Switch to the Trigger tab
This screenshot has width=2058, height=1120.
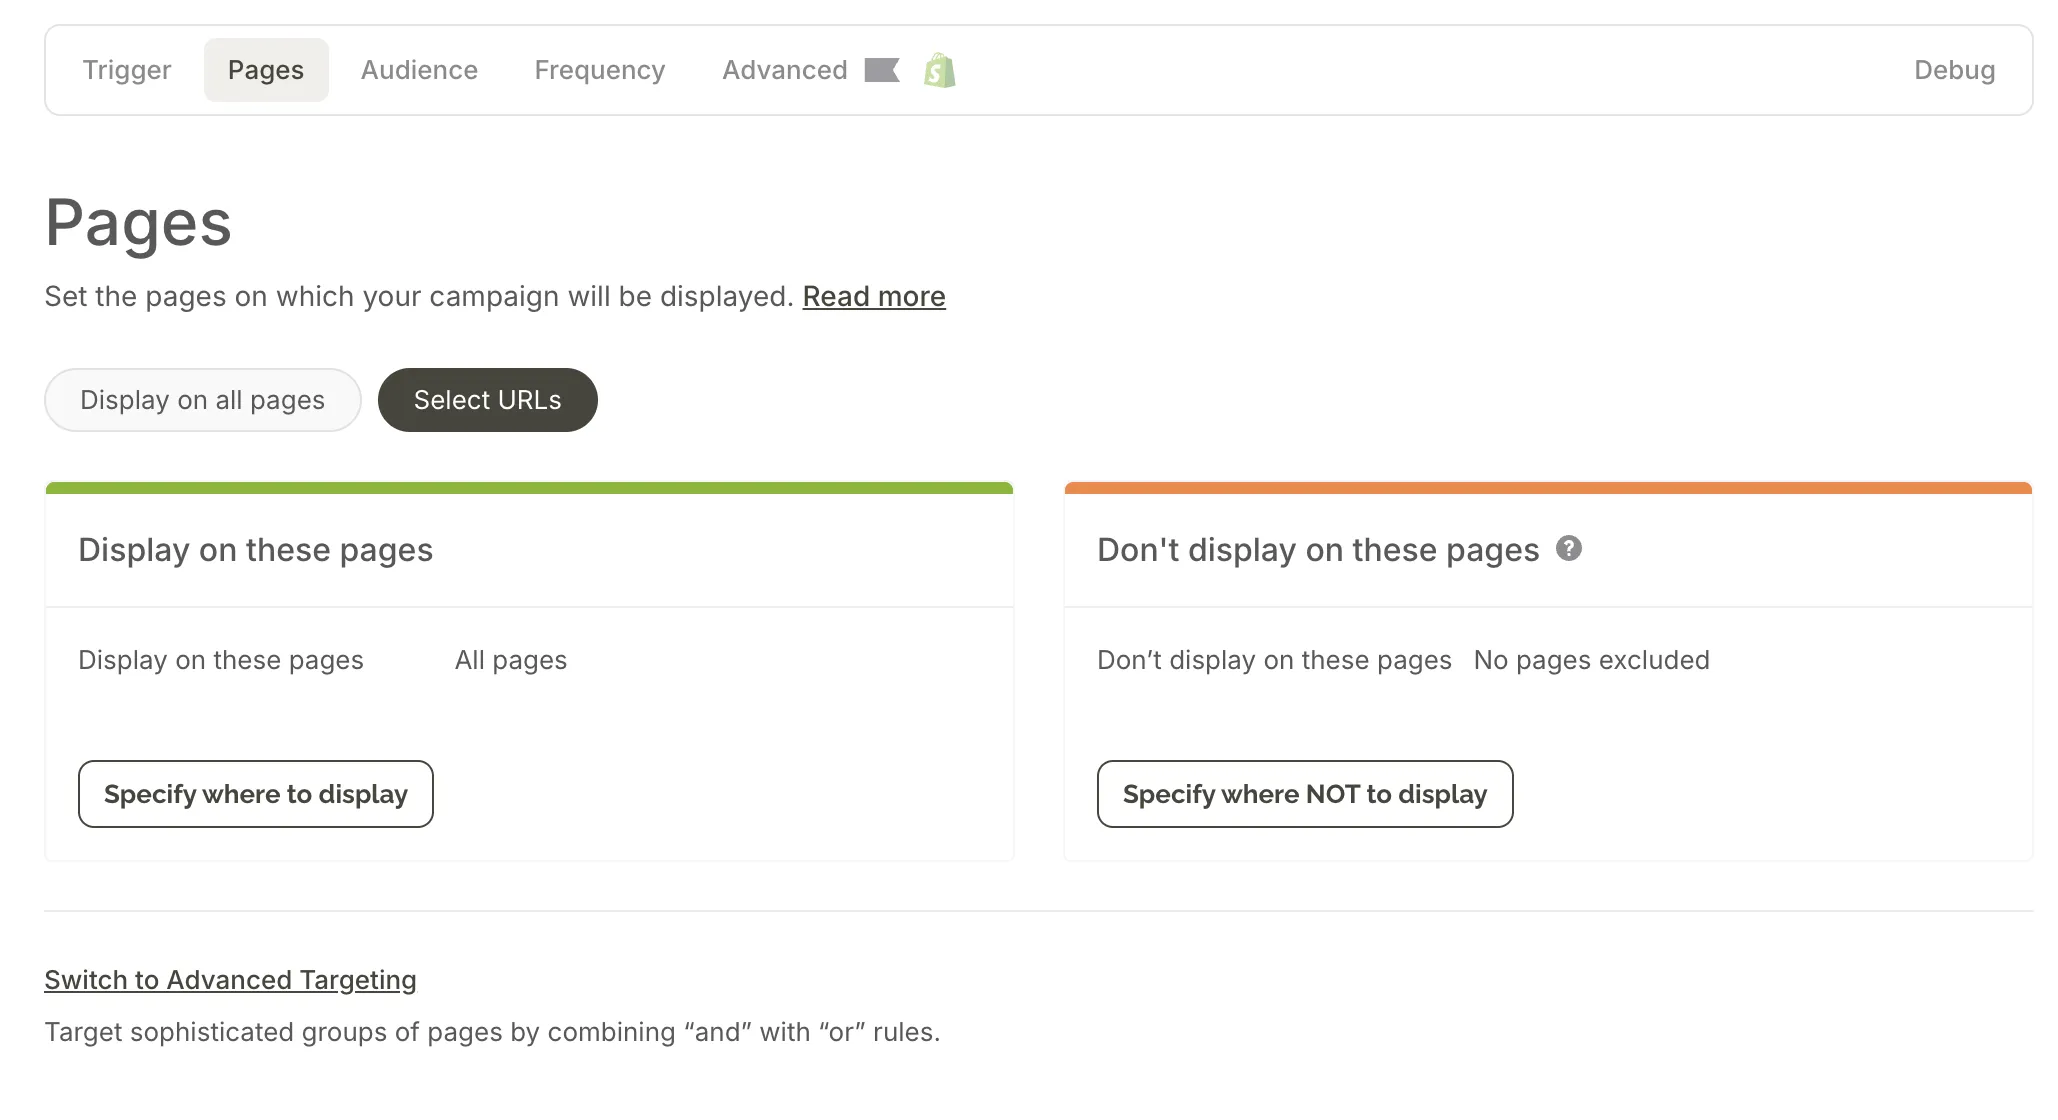pyautogui.click(x=127, y=70)
